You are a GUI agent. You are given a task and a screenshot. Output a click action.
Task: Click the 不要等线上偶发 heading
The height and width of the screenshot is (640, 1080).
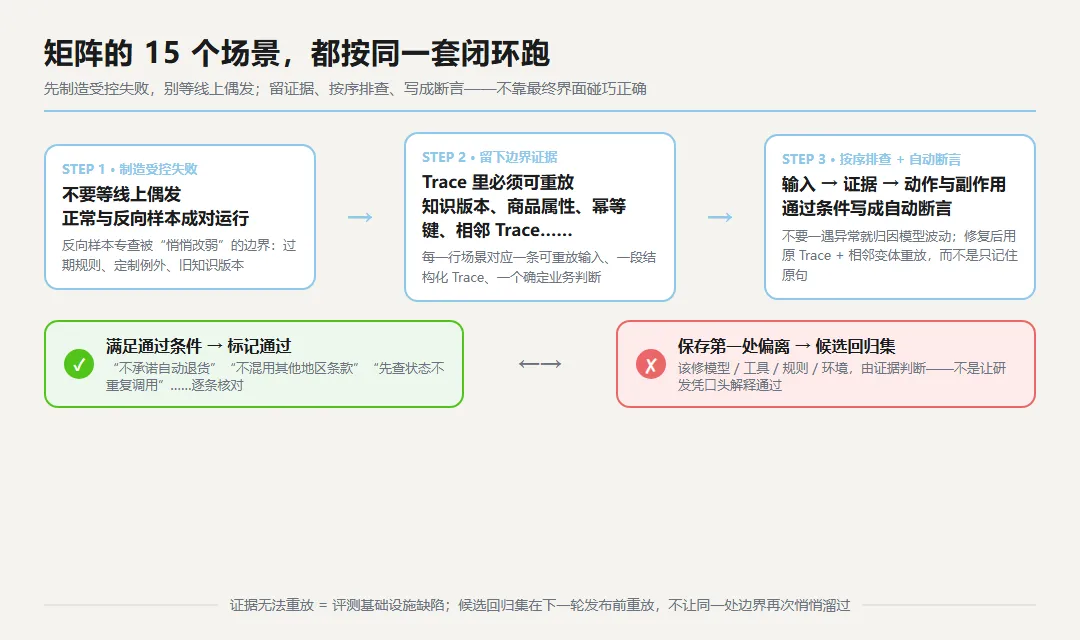pos(121,194)
